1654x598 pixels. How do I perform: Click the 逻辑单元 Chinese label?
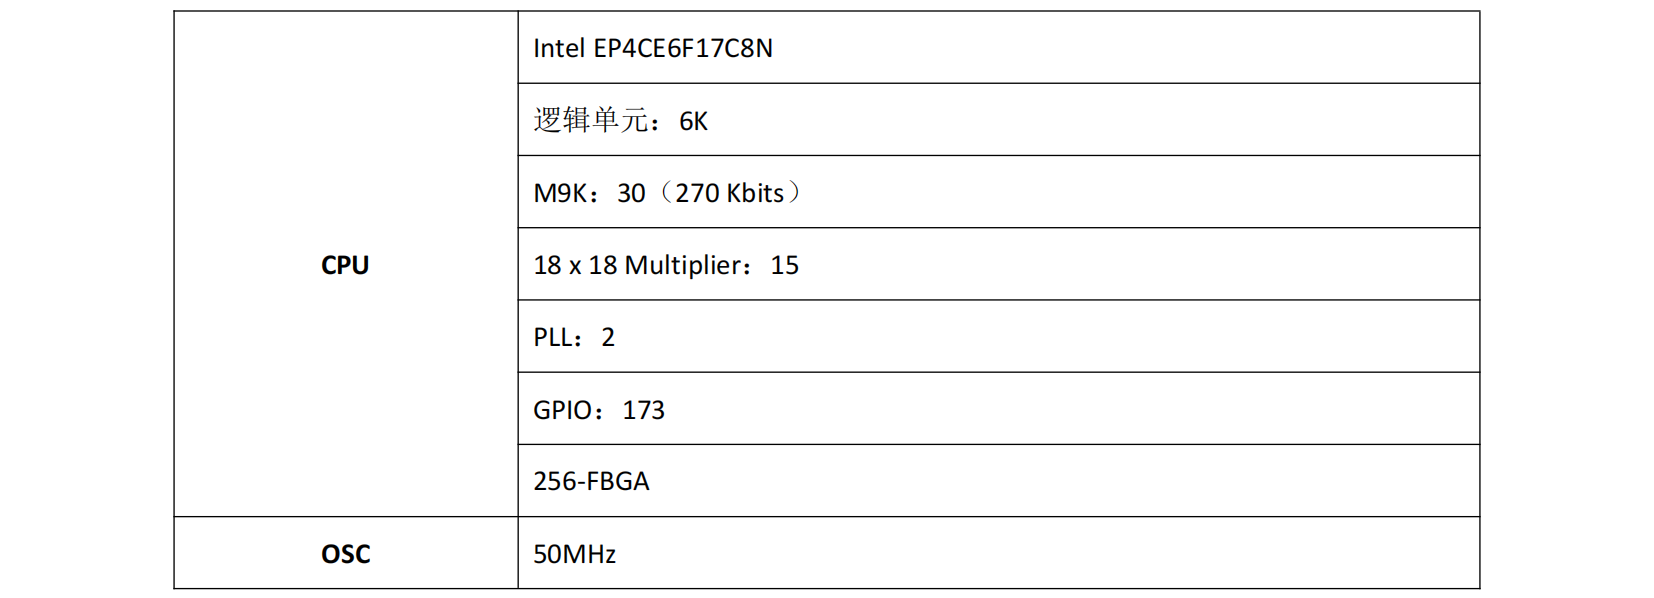[591, 120]
